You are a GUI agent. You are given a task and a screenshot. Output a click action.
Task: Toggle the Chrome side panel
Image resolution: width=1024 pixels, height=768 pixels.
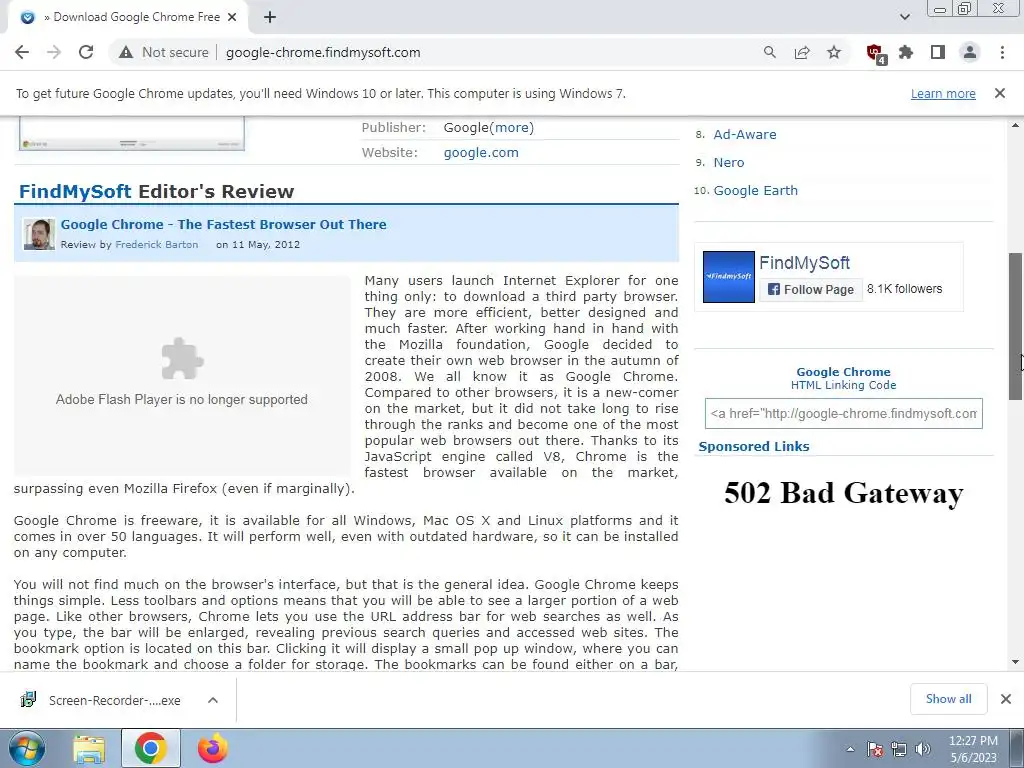938,52
